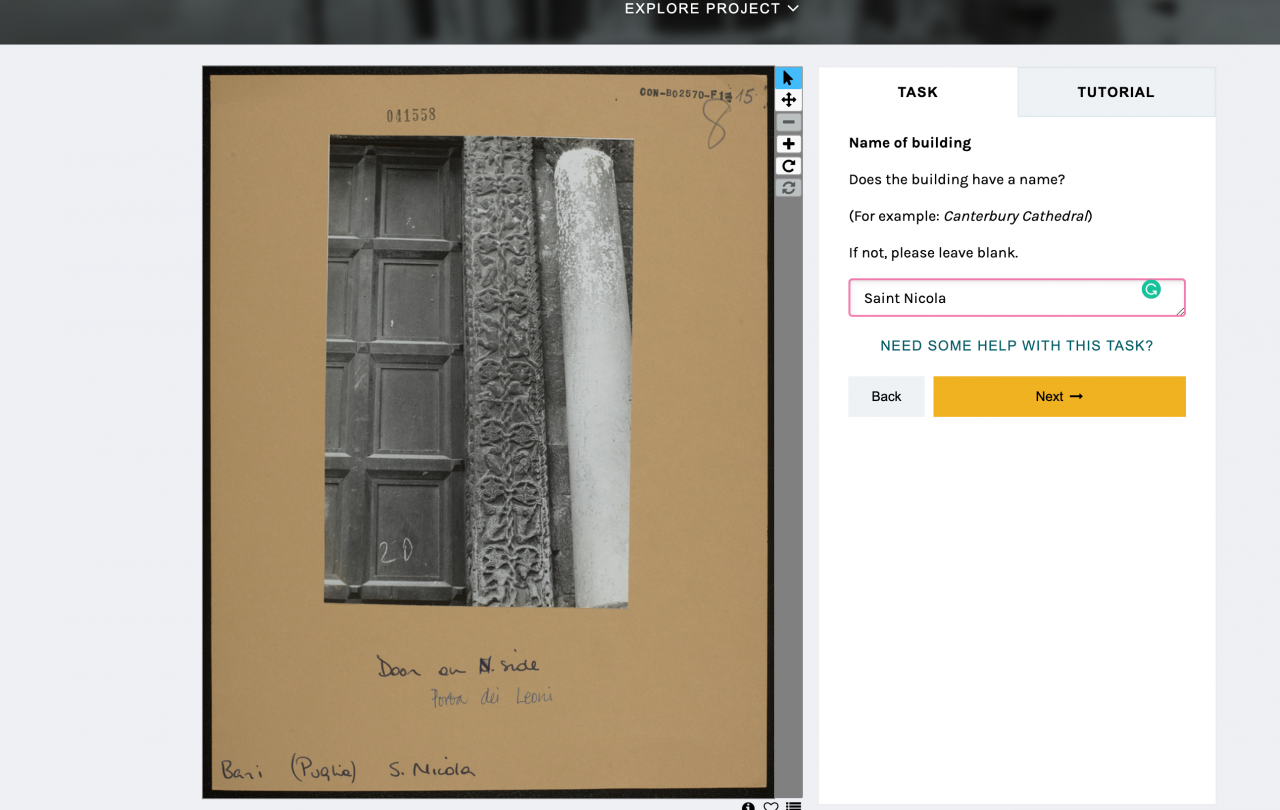Rotate the subject image clockwise
The width and height of the screenshot is (1280, 810).
[788, 166]
